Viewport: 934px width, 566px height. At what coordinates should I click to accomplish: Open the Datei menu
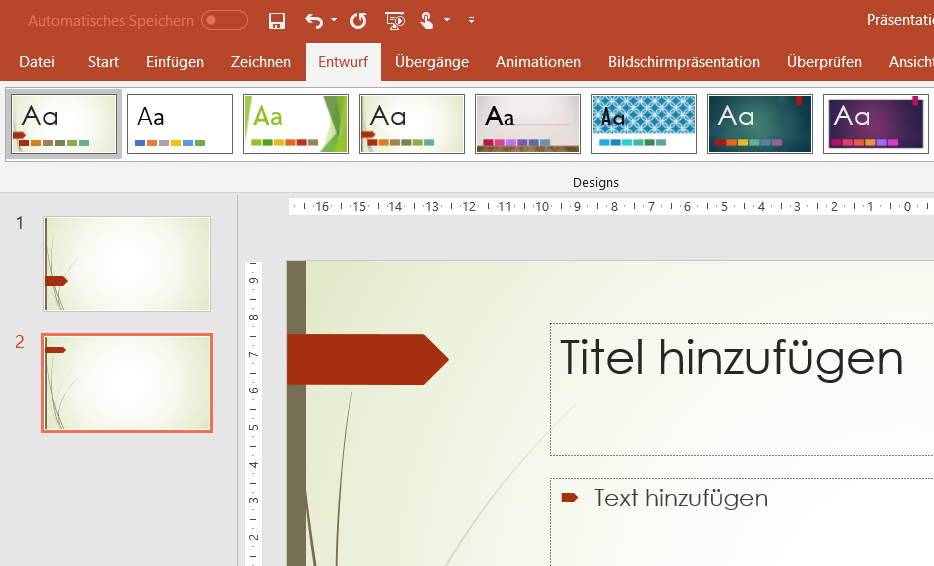pos(37,62)
